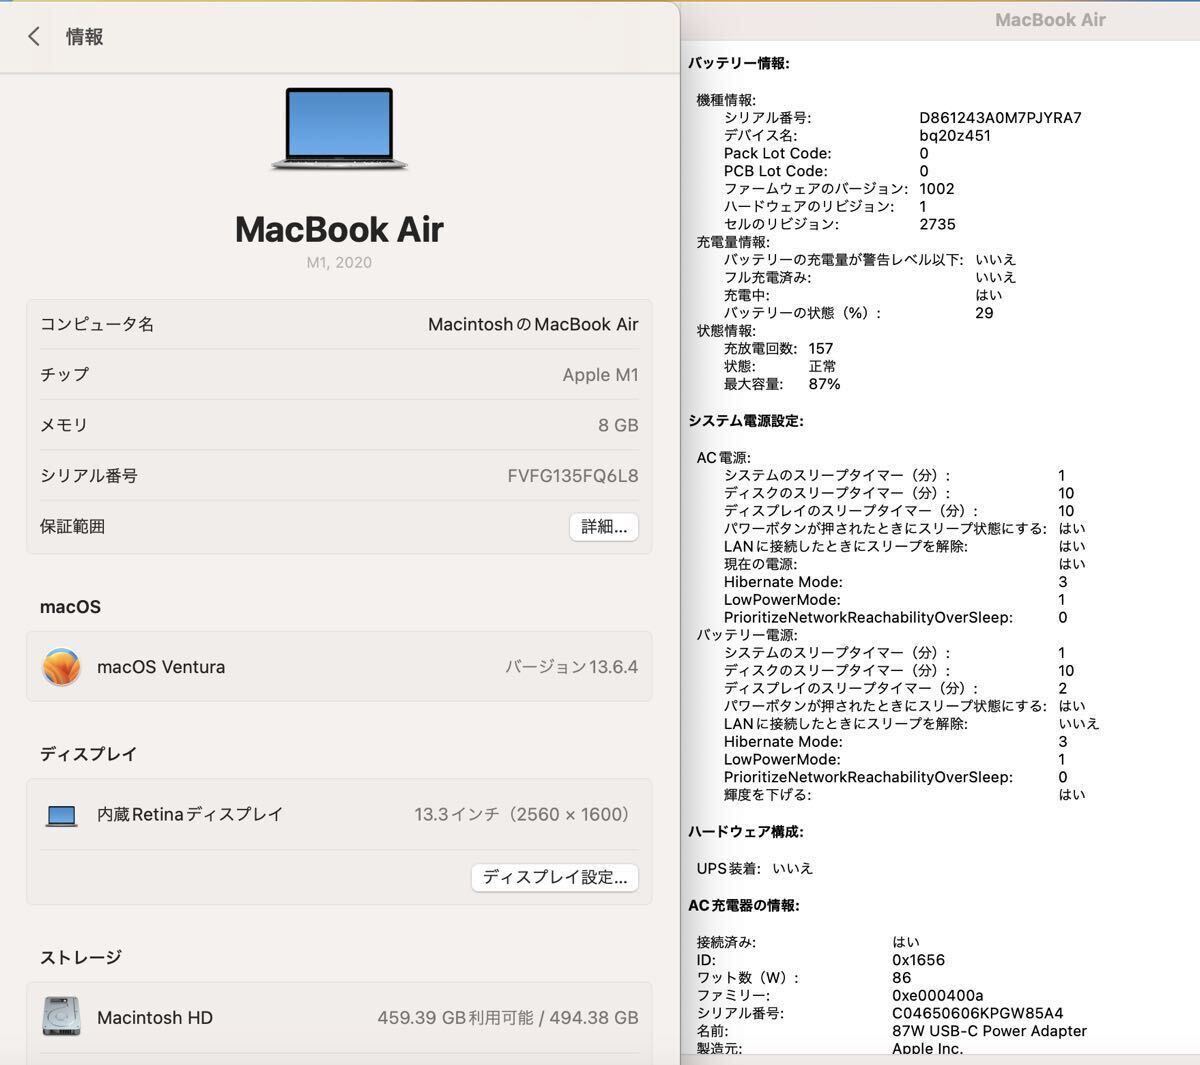
Task: Click the 充電中: はい row
Action: click(x=863, y=295)
